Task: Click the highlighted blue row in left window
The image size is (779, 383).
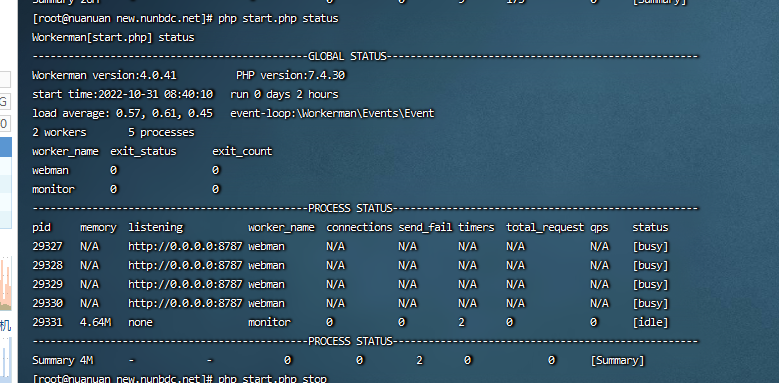Action: (5, 148)
